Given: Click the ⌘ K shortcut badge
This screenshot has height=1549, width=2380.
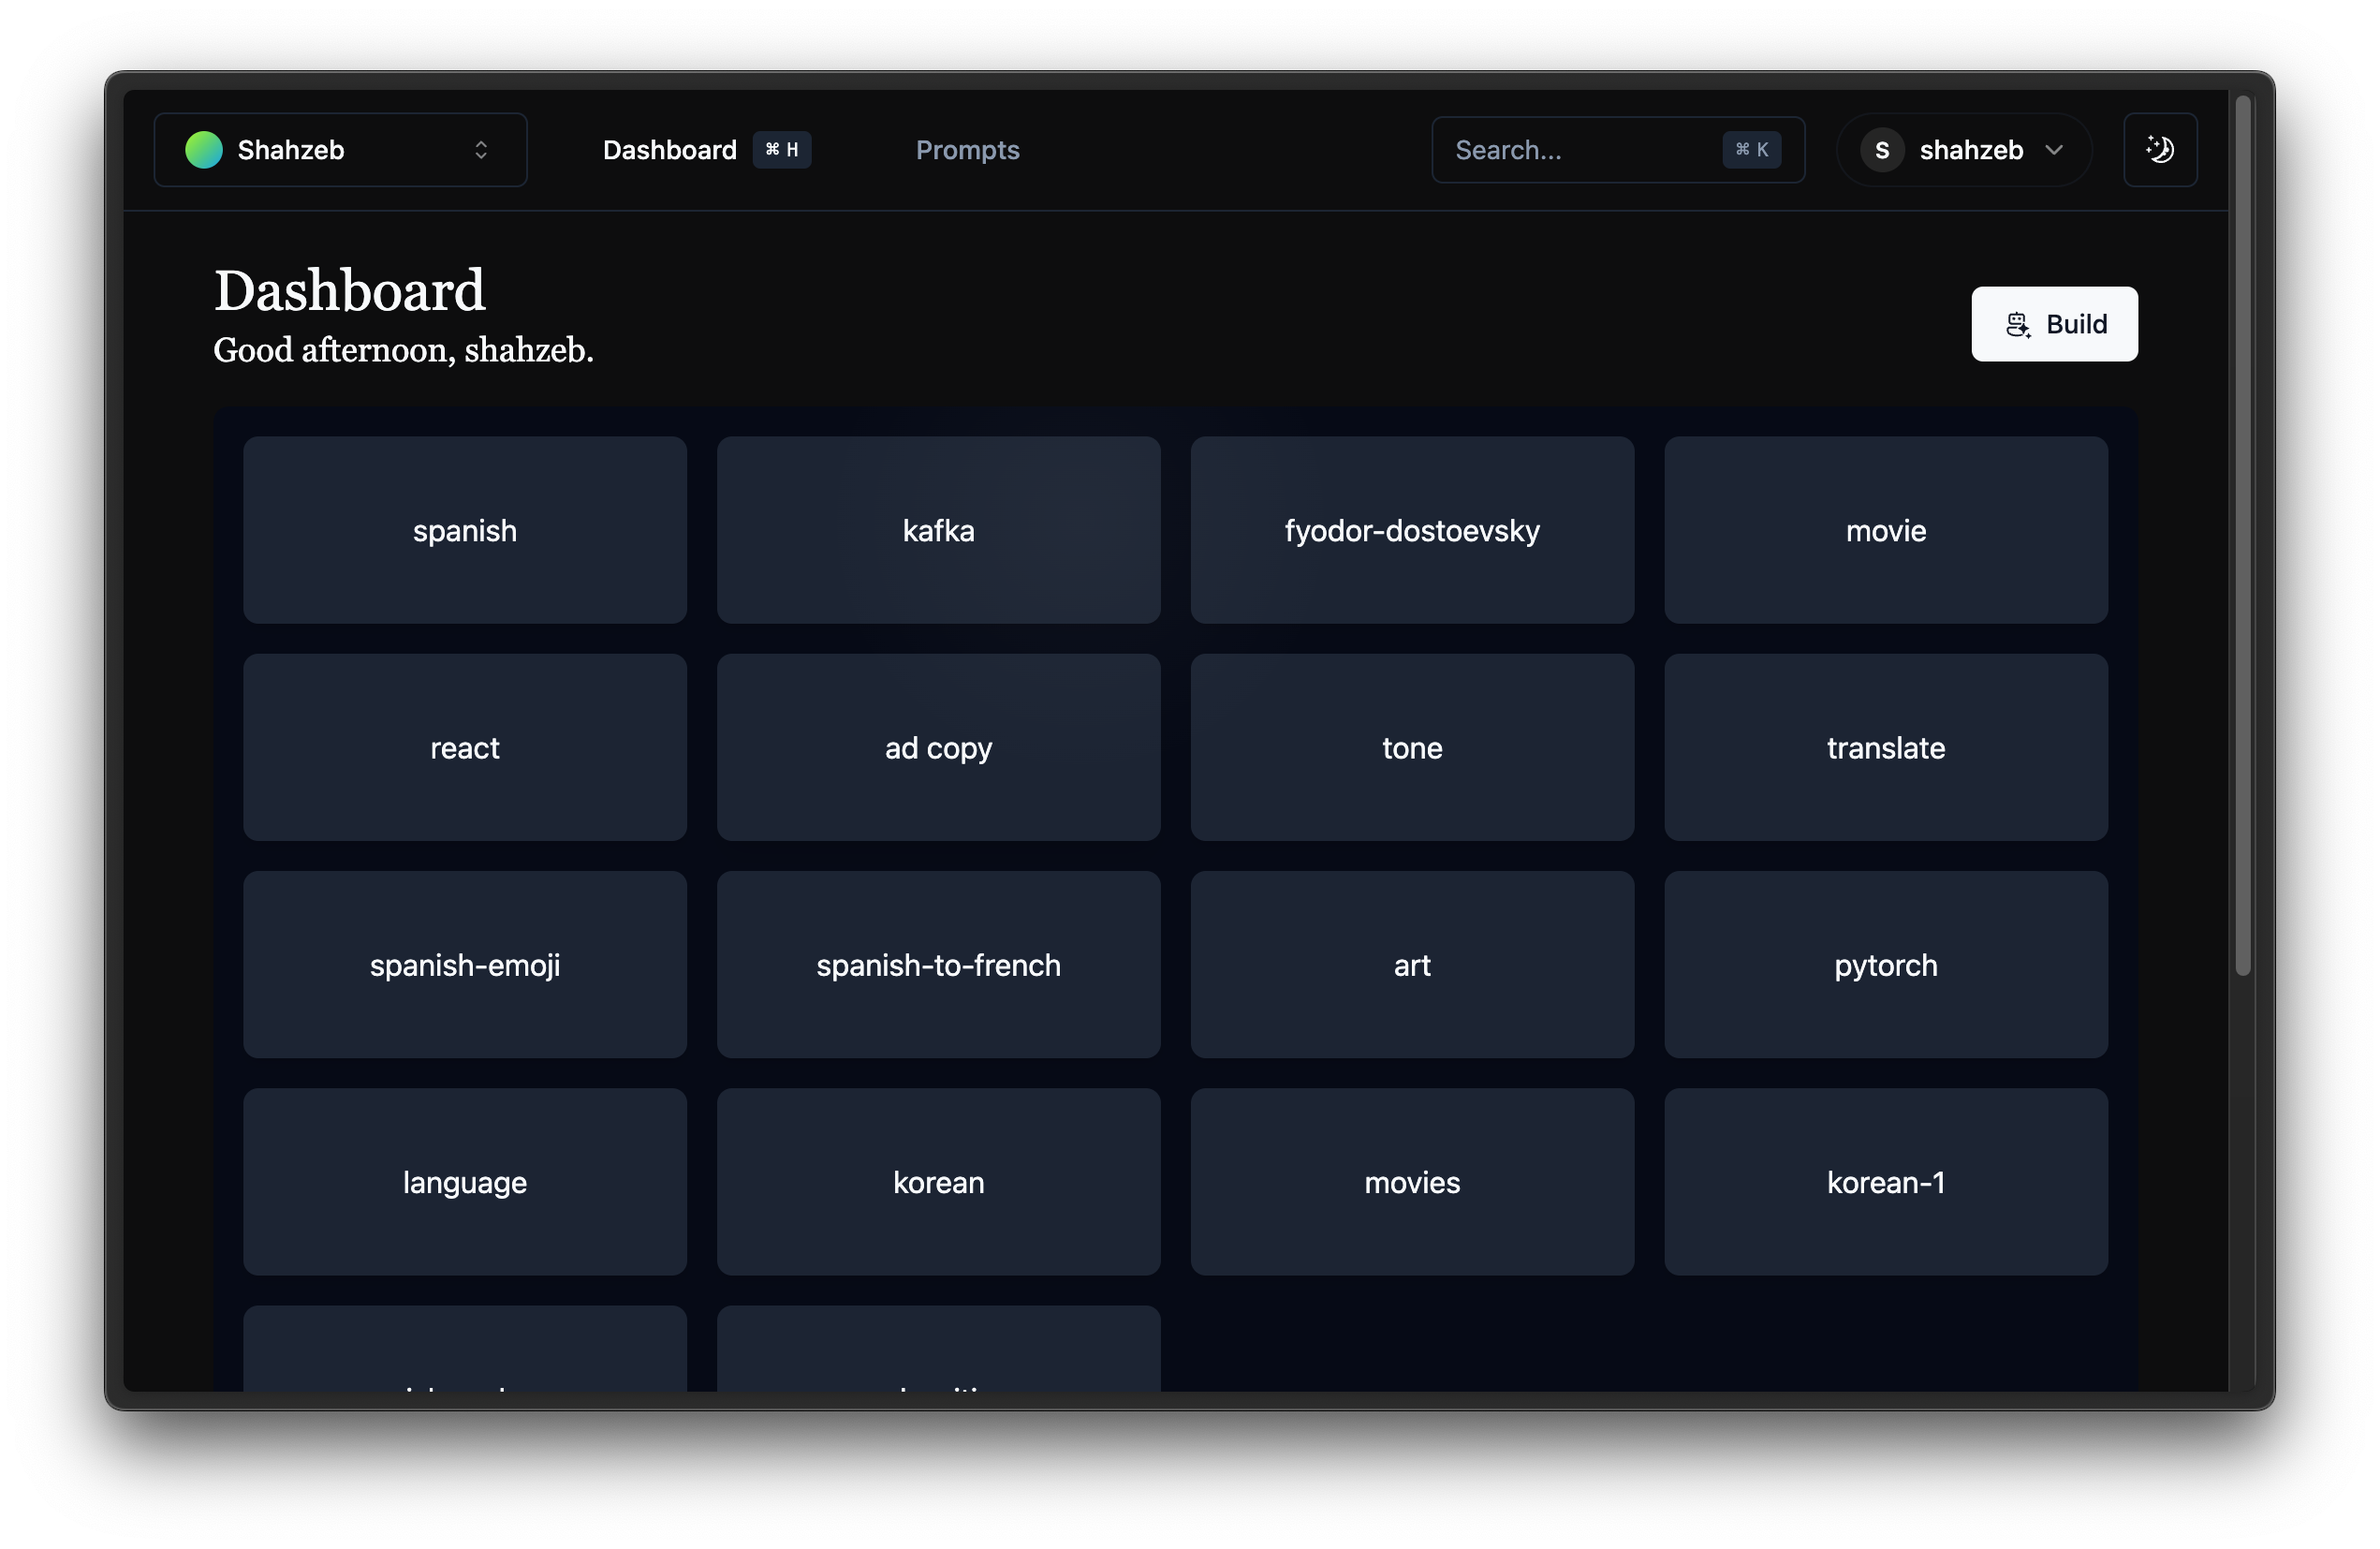Looking at the screenshot, I should click(x=1751, y=150).
